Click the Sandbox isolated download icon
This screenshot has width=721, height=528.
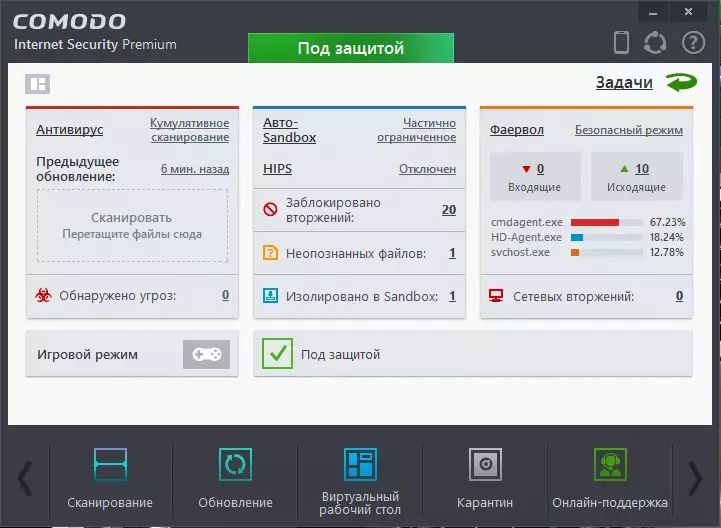(x=270, y=296)
